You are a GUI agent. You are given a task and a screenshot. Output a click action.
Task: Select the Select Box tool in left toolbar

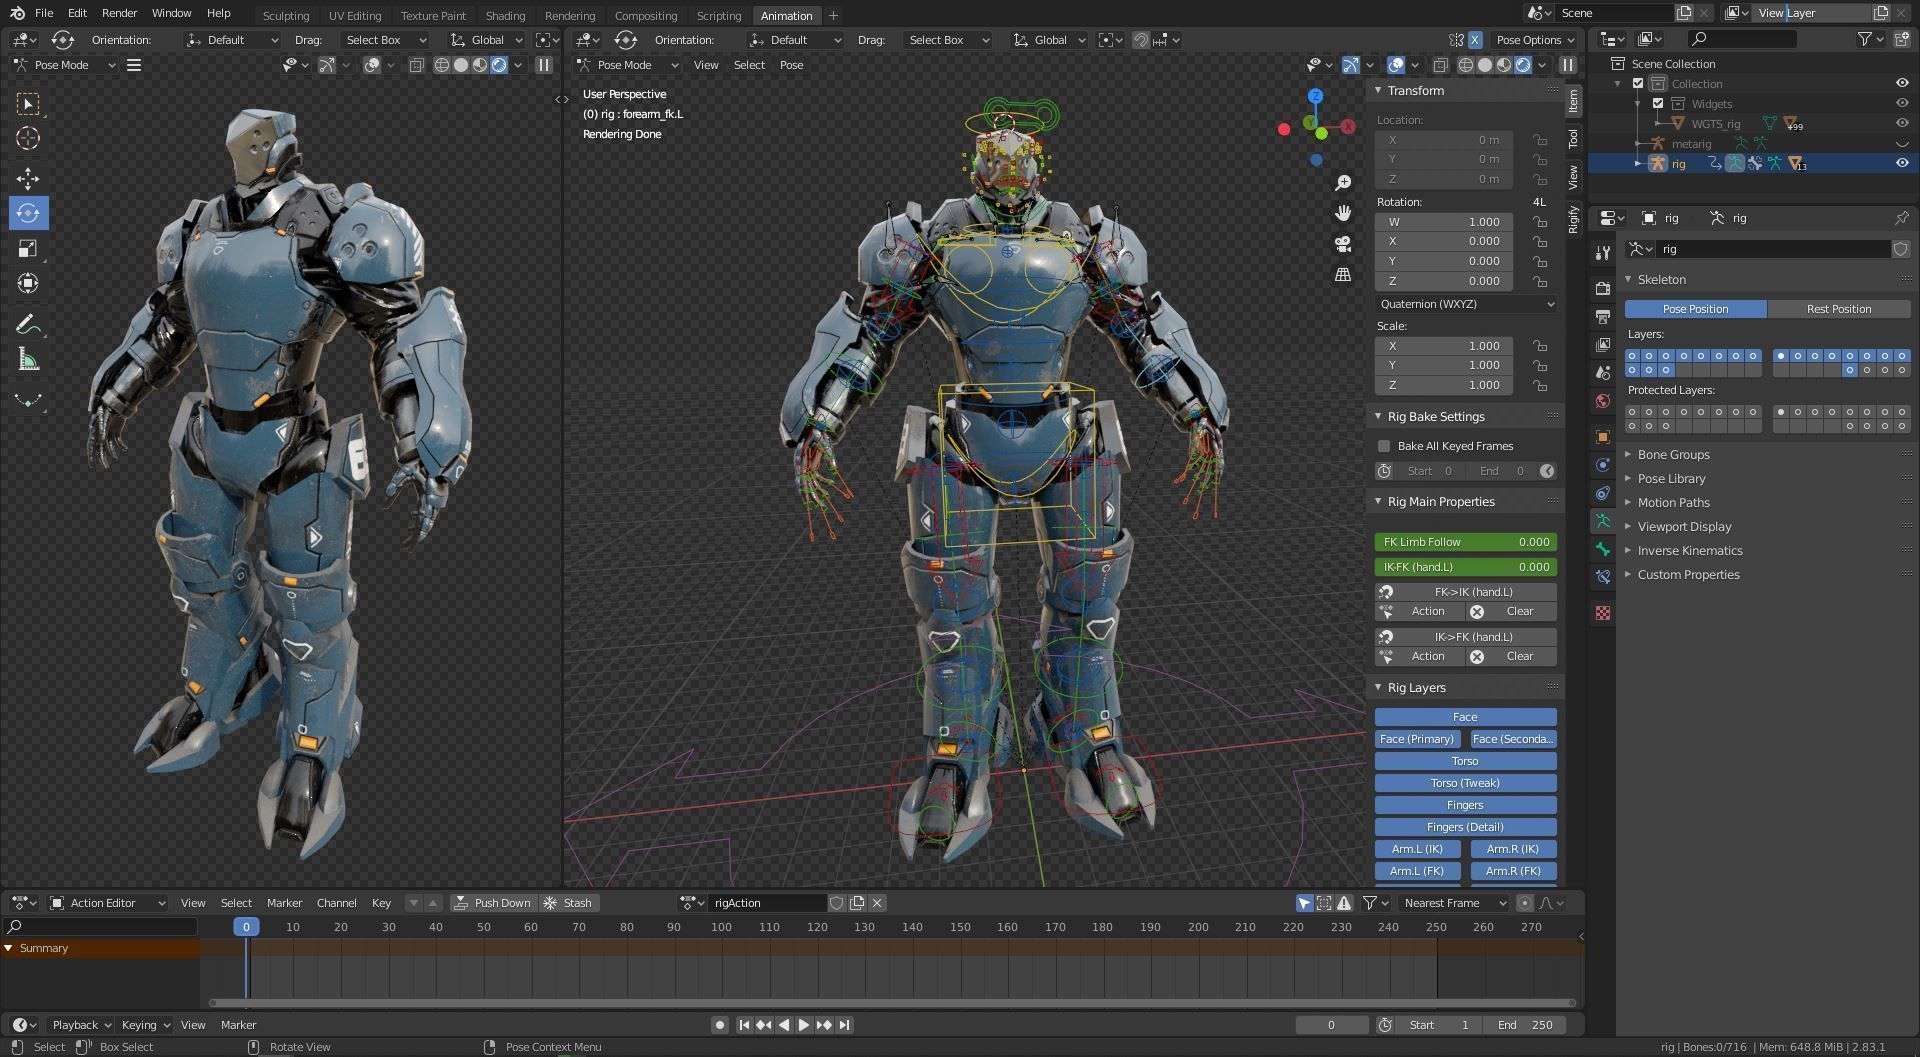click(28, 104)
